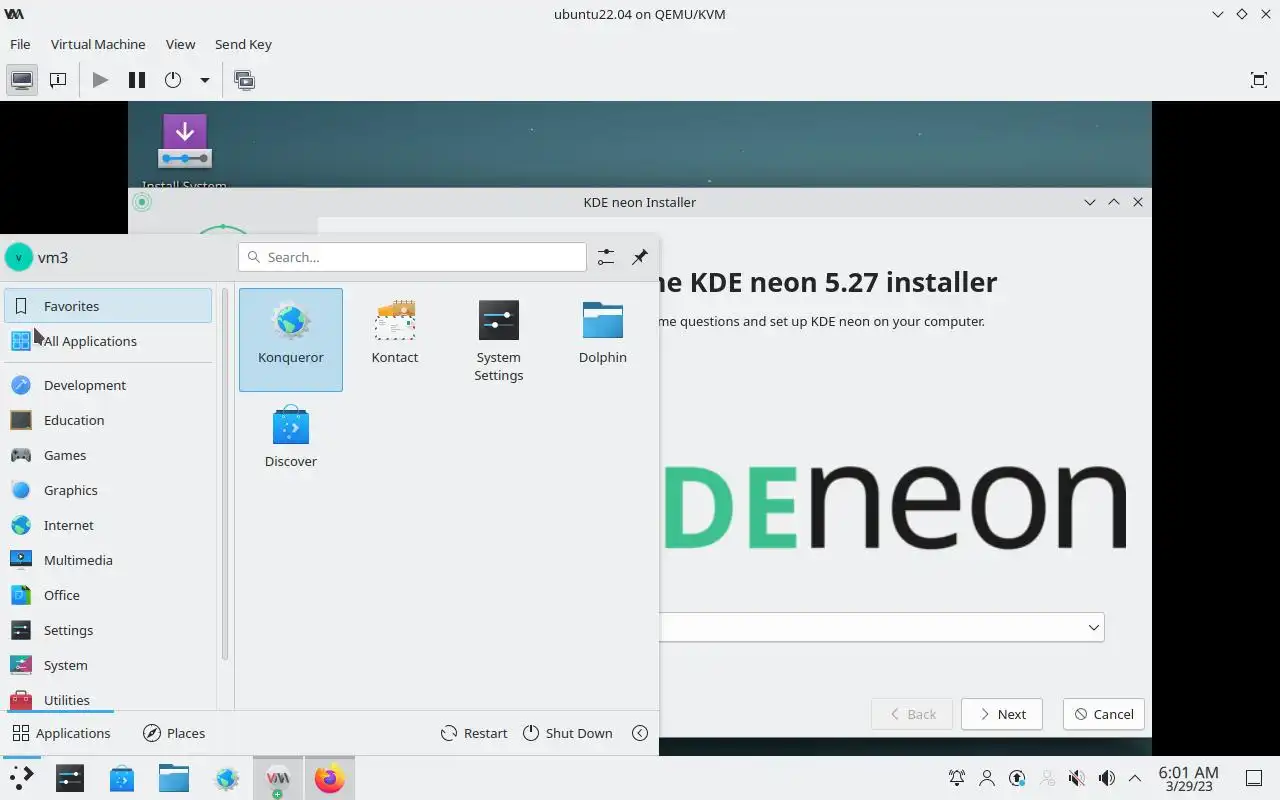This screenshot has width=1280, height=800.
Task: Open Install System desktop icon
Action: pos(184,151)
